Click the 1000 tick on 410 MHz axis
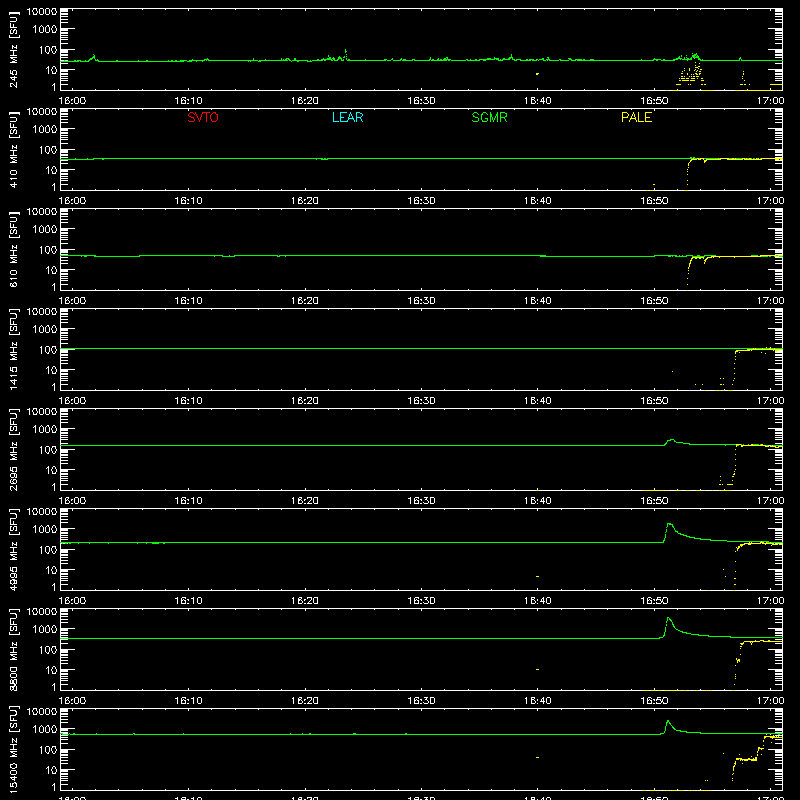800x800 pixels. click(45, 130)
